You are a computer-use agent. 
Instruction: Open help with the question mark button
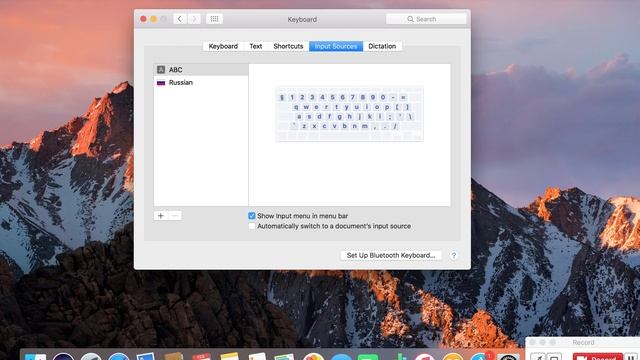[x=453, y=256]
